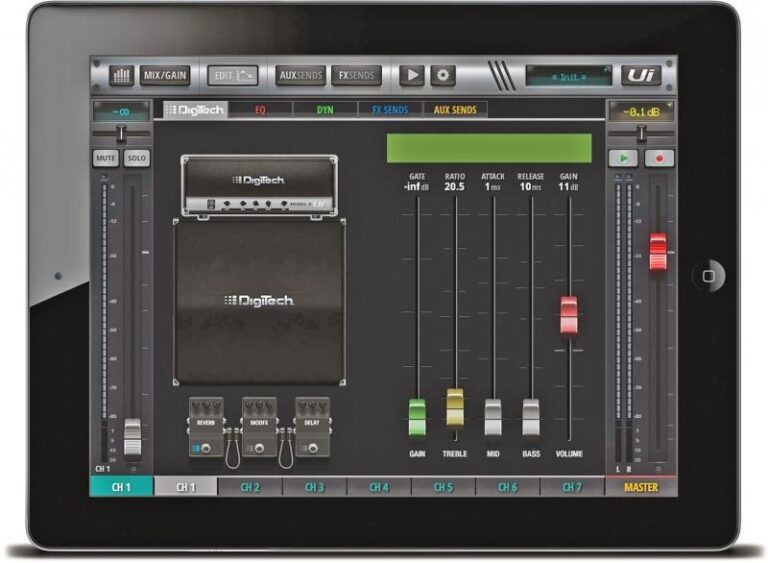Select the CH 6 channel tab
The height and width of the screenshot is (563, 768).
pyautogui.click(x=507, y=487)
